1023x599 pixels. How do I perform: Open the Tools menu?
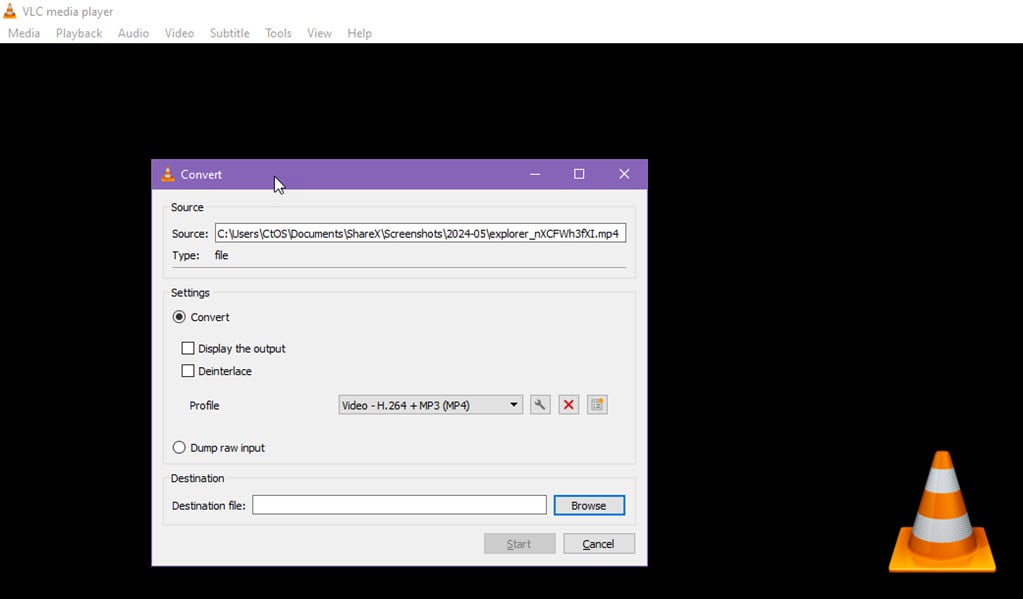(278, 33)
